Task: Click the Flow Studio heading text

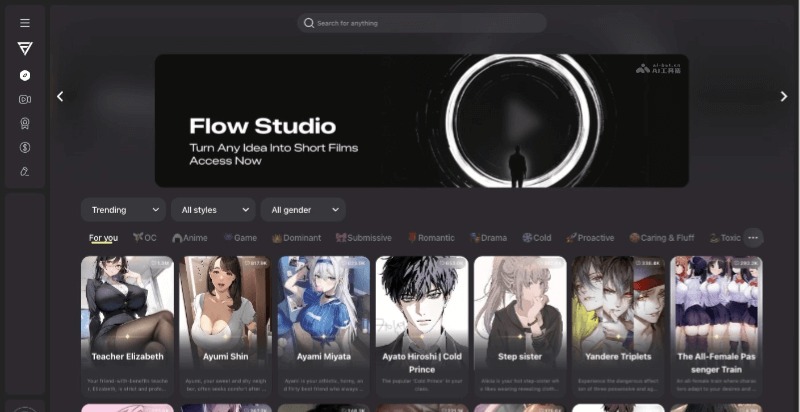Action: click(x=263, y=126)
